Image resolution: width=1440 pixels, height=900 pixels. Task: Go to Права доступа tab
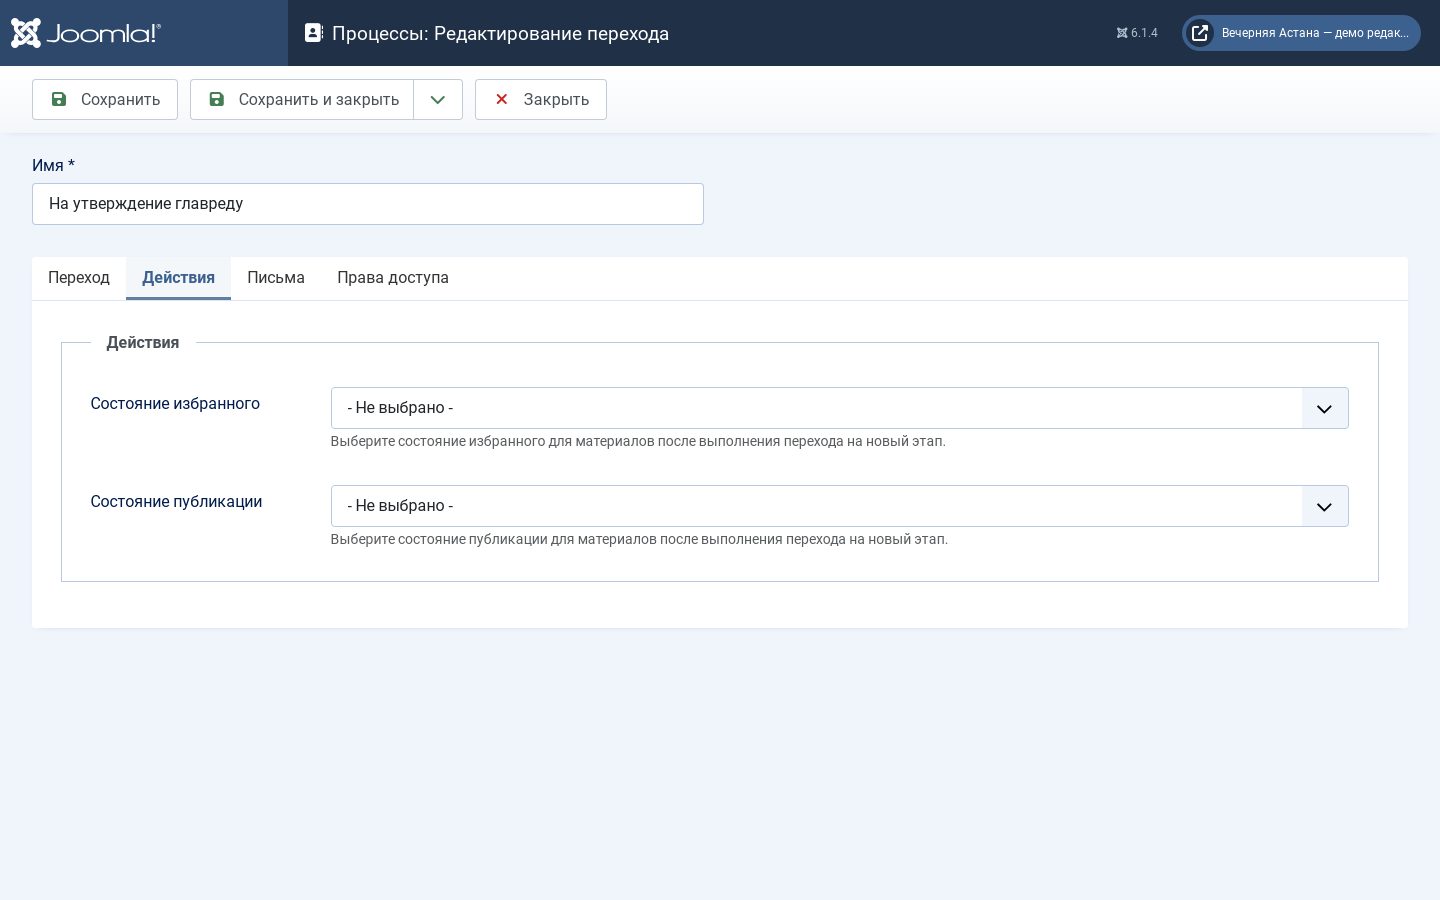(x=393, y=278)
